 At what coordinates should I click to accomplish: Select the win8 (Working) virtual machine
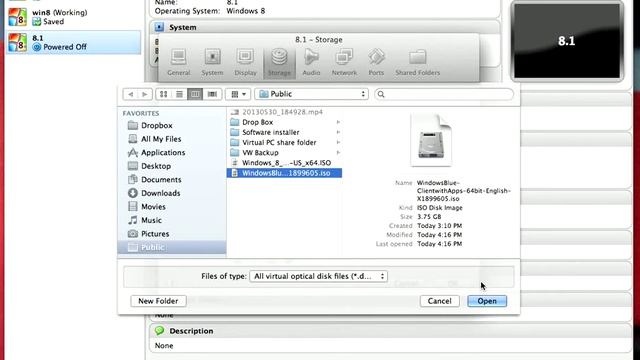tap(73, 17)
